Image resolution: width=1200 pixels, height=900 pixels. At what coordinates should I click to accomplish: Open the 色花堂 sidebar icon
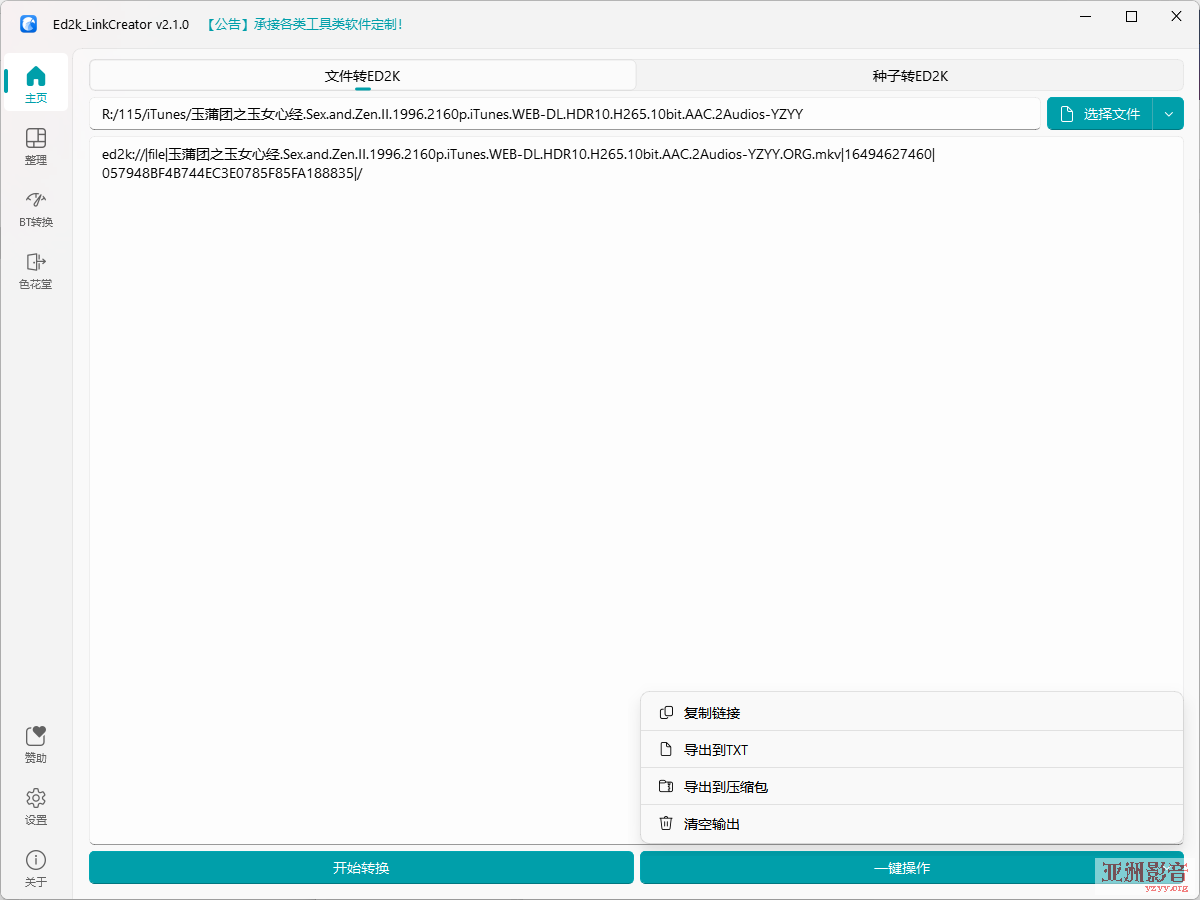[x=36, y=270]
